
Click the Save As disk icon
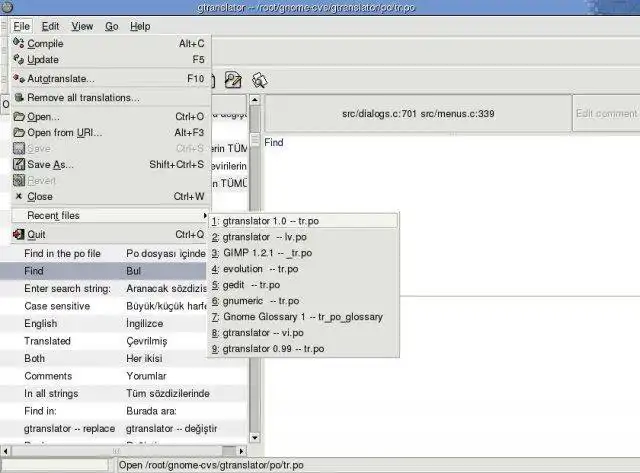pyautogui.click(x=19, y=164)
